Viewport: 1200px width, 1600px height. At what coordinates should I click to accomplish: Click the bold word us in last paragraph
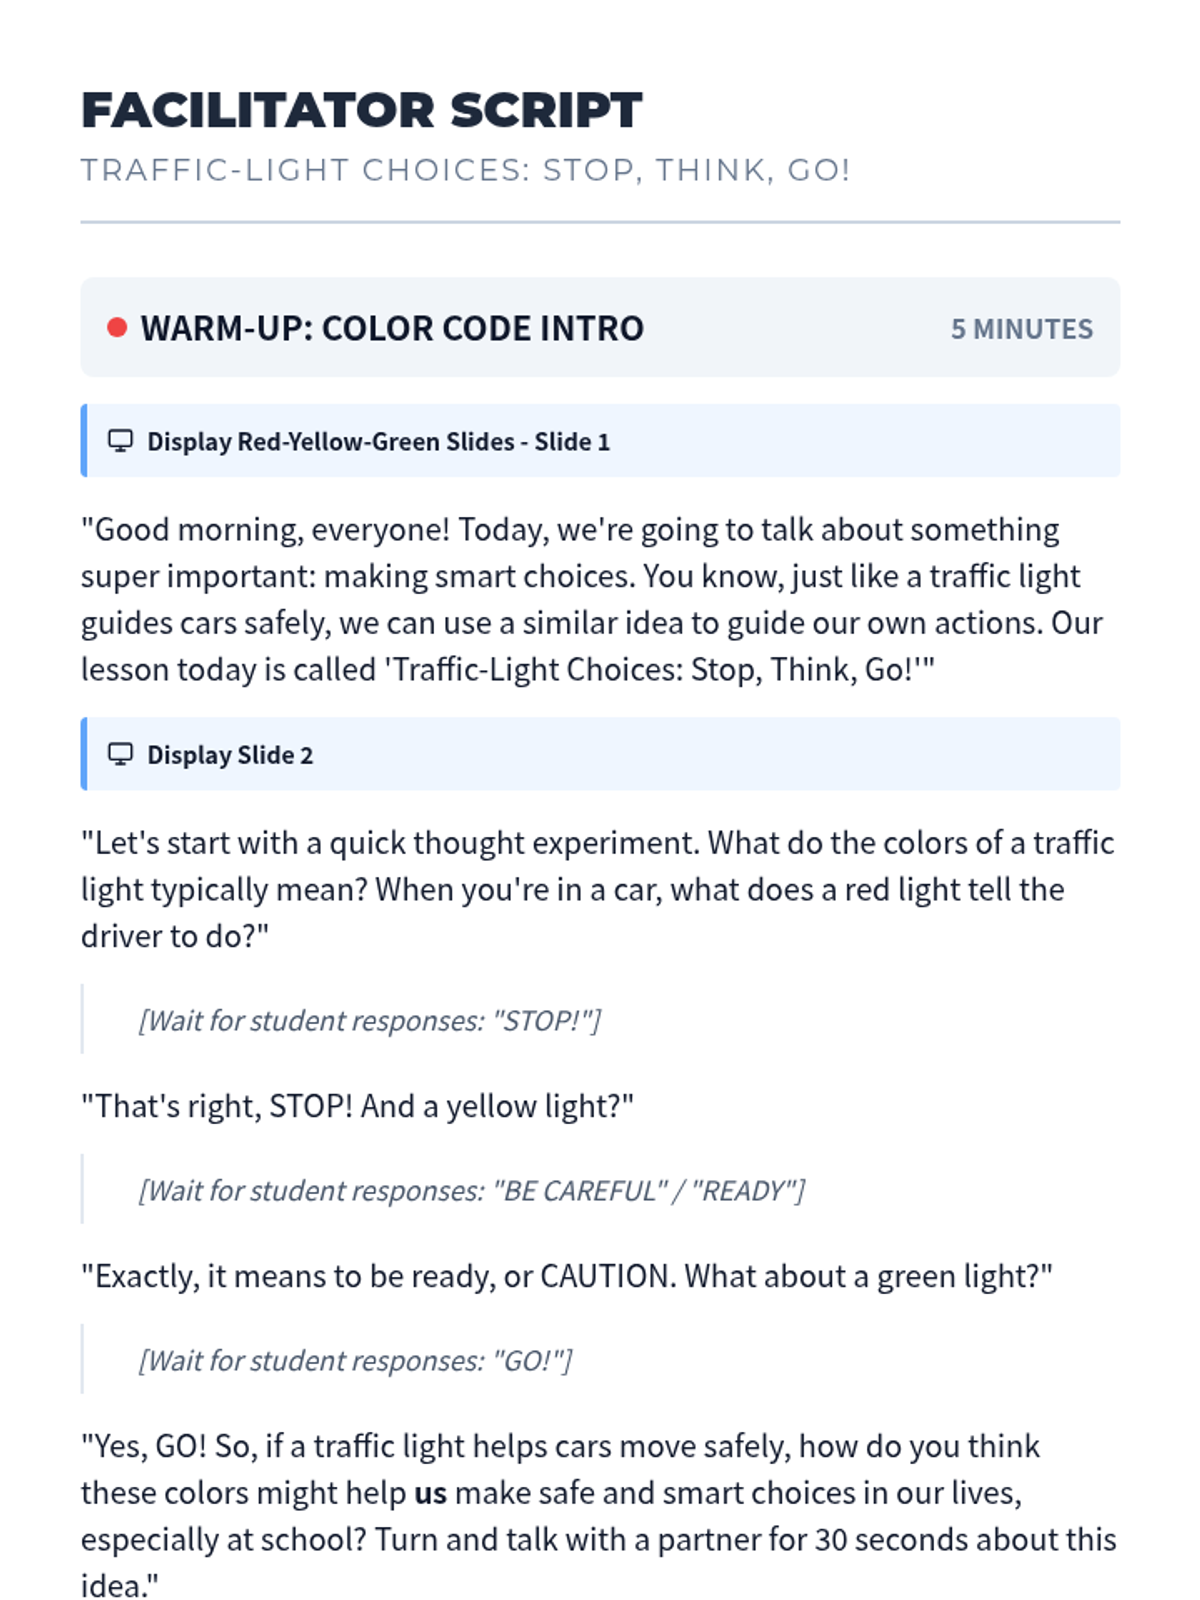click(x=430, y=1493)
